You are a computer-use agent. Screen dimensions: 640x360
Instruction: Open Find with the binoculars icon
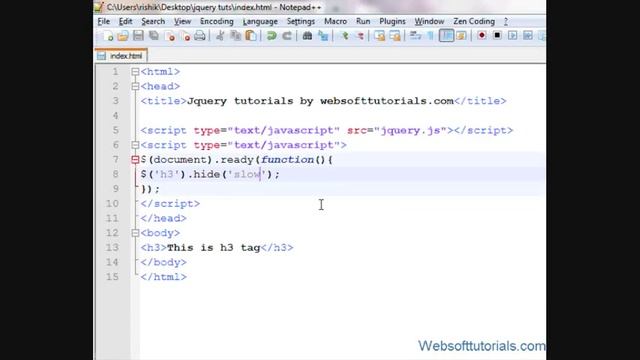point(307,36)
